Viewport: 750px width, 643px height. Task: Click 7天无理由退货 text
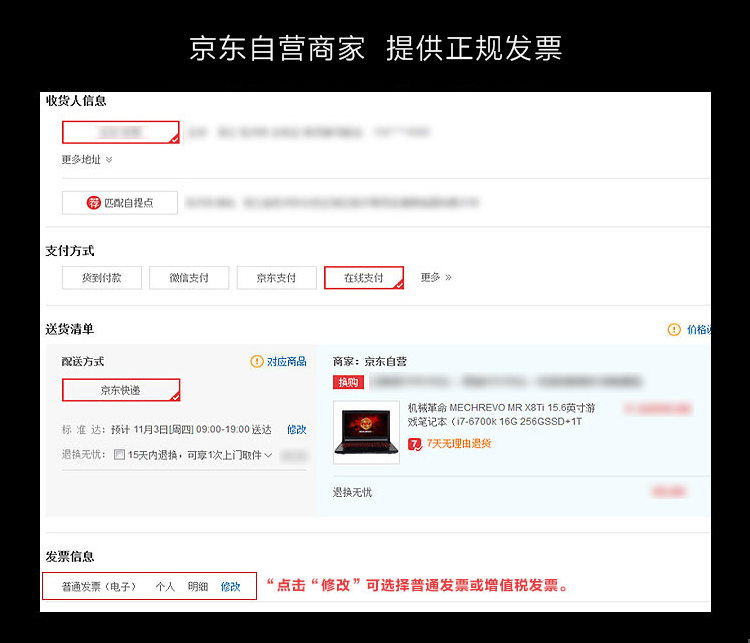coord(459,444)
